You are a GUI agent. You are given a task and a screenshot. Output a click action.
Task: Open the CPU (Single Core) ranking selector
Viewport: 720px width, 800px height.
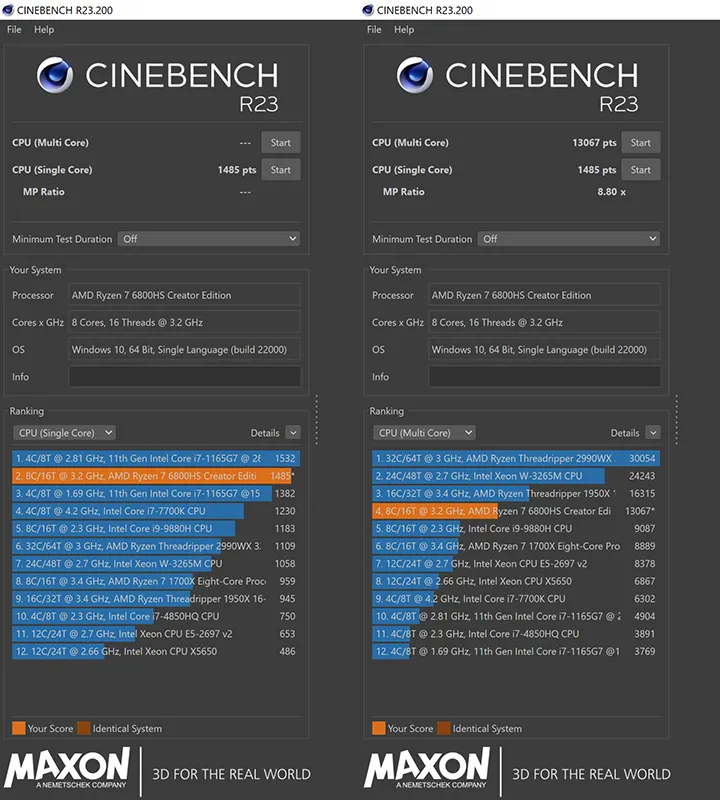[x=64, y=433]
